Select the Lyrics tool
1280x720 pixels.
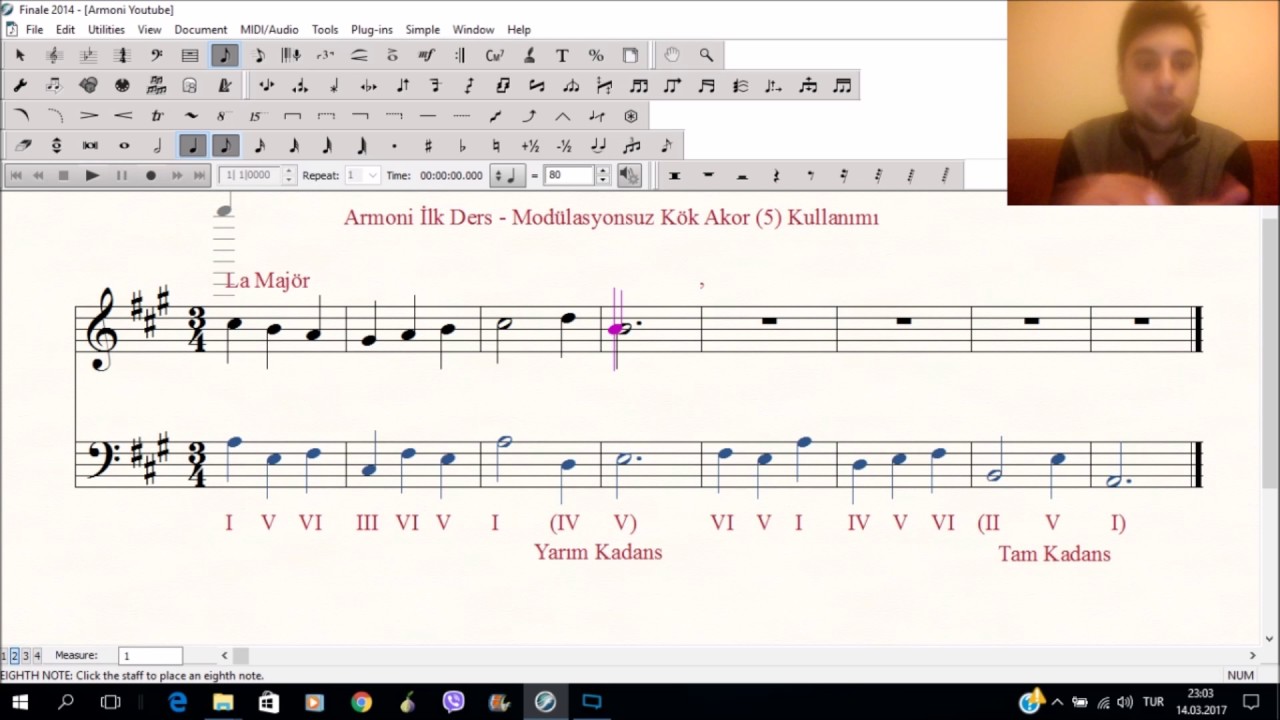[528, 55]
